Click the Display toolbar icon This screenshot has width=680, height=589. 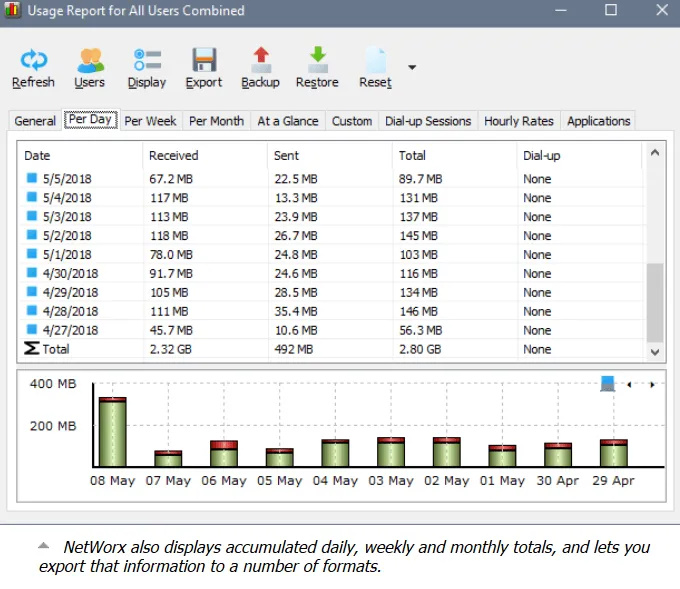pyautogui.click(x=147, y=60)
